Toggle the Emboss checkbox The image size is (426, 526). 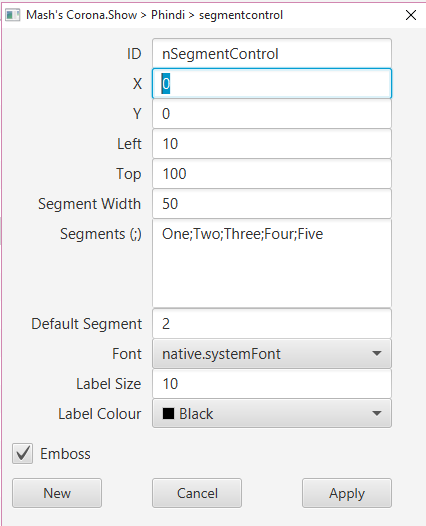22,454
